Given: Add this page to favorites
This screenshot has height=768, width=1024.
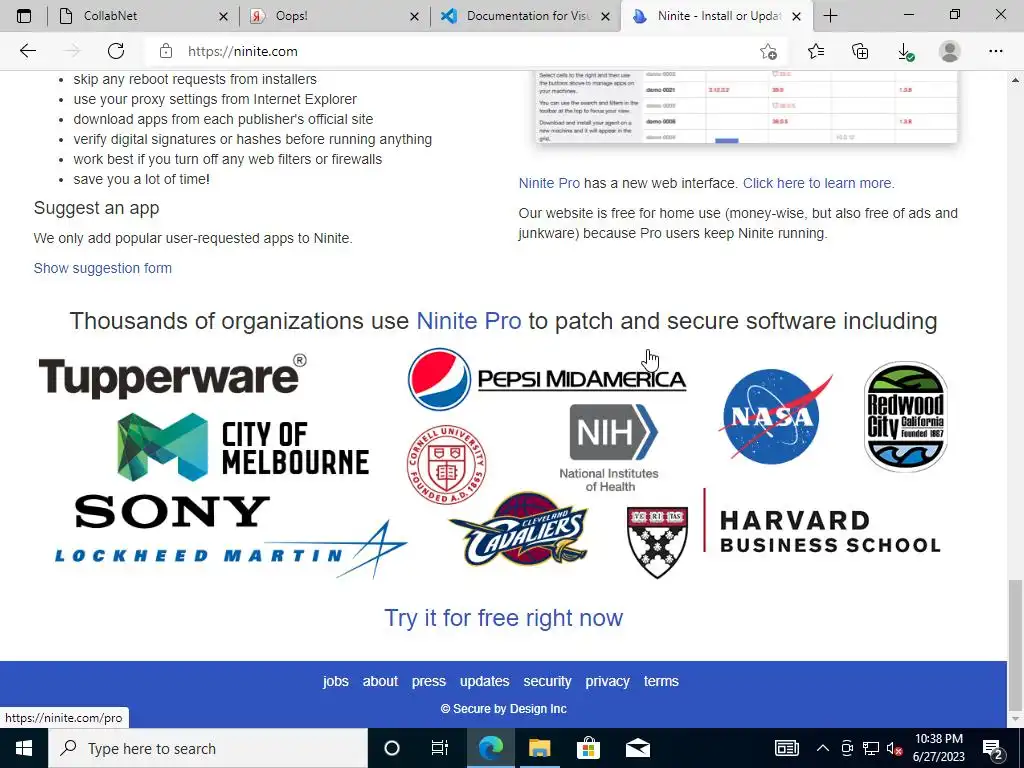Looking at the screenshot, I should pyautogui.click(x=769, y=51).
